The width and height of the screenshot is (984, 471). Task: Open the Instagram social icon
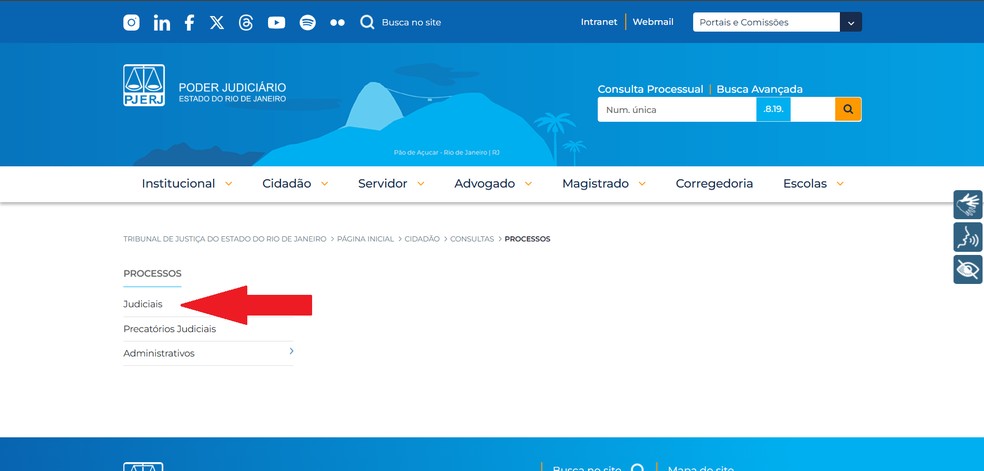coord(131,23)
